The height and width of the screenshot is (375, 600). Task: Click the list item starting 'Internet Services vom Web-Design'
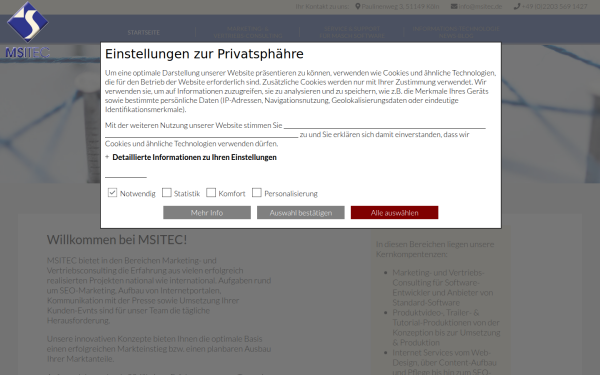click(444, 362)
